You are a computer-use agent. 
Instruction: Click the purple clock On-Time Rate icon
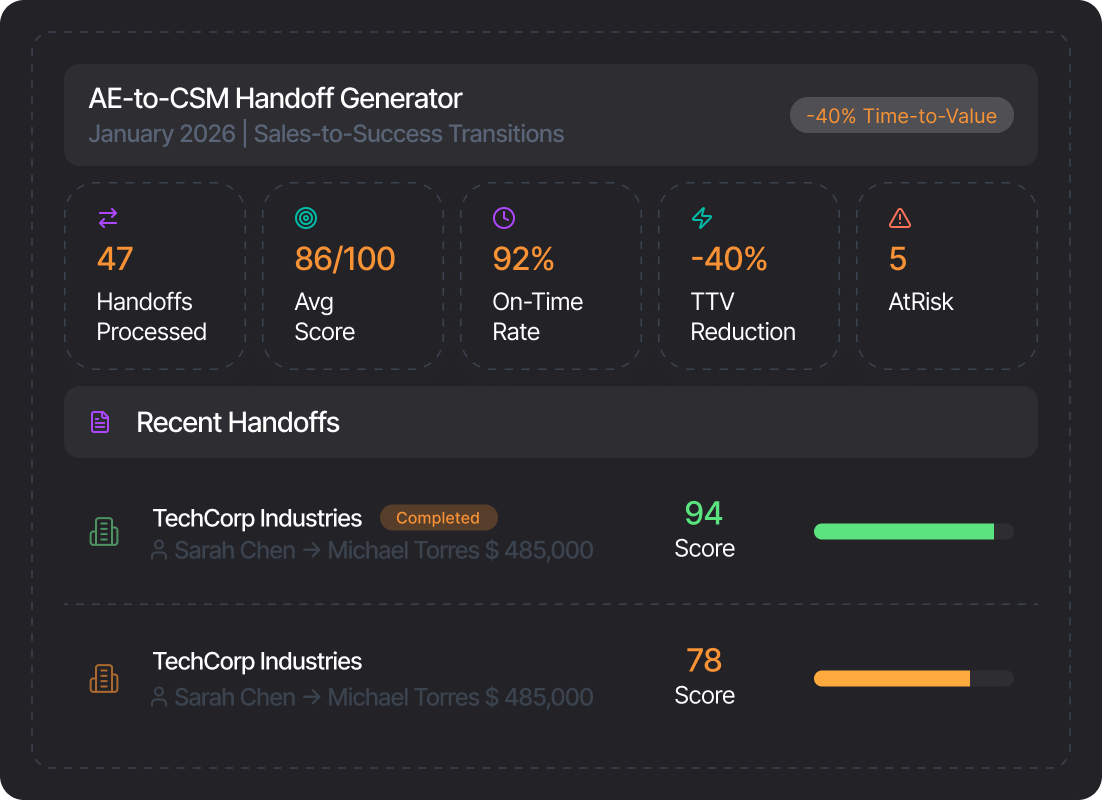pos(504,218)
